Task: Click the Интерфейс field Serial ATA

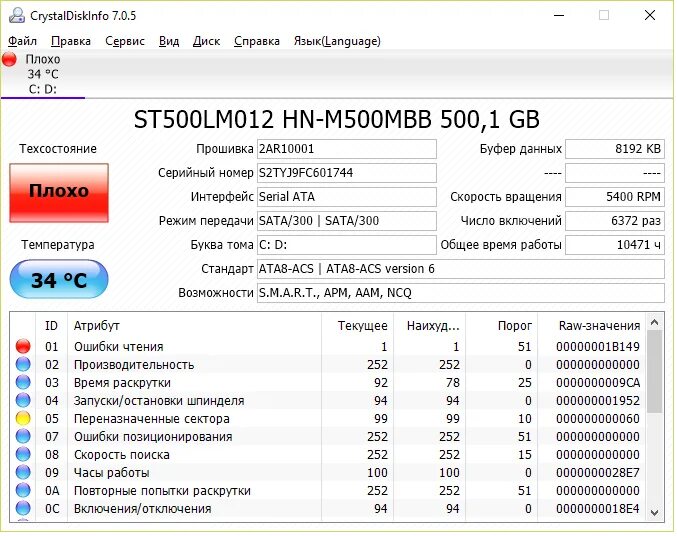Action: pos(347,197)
